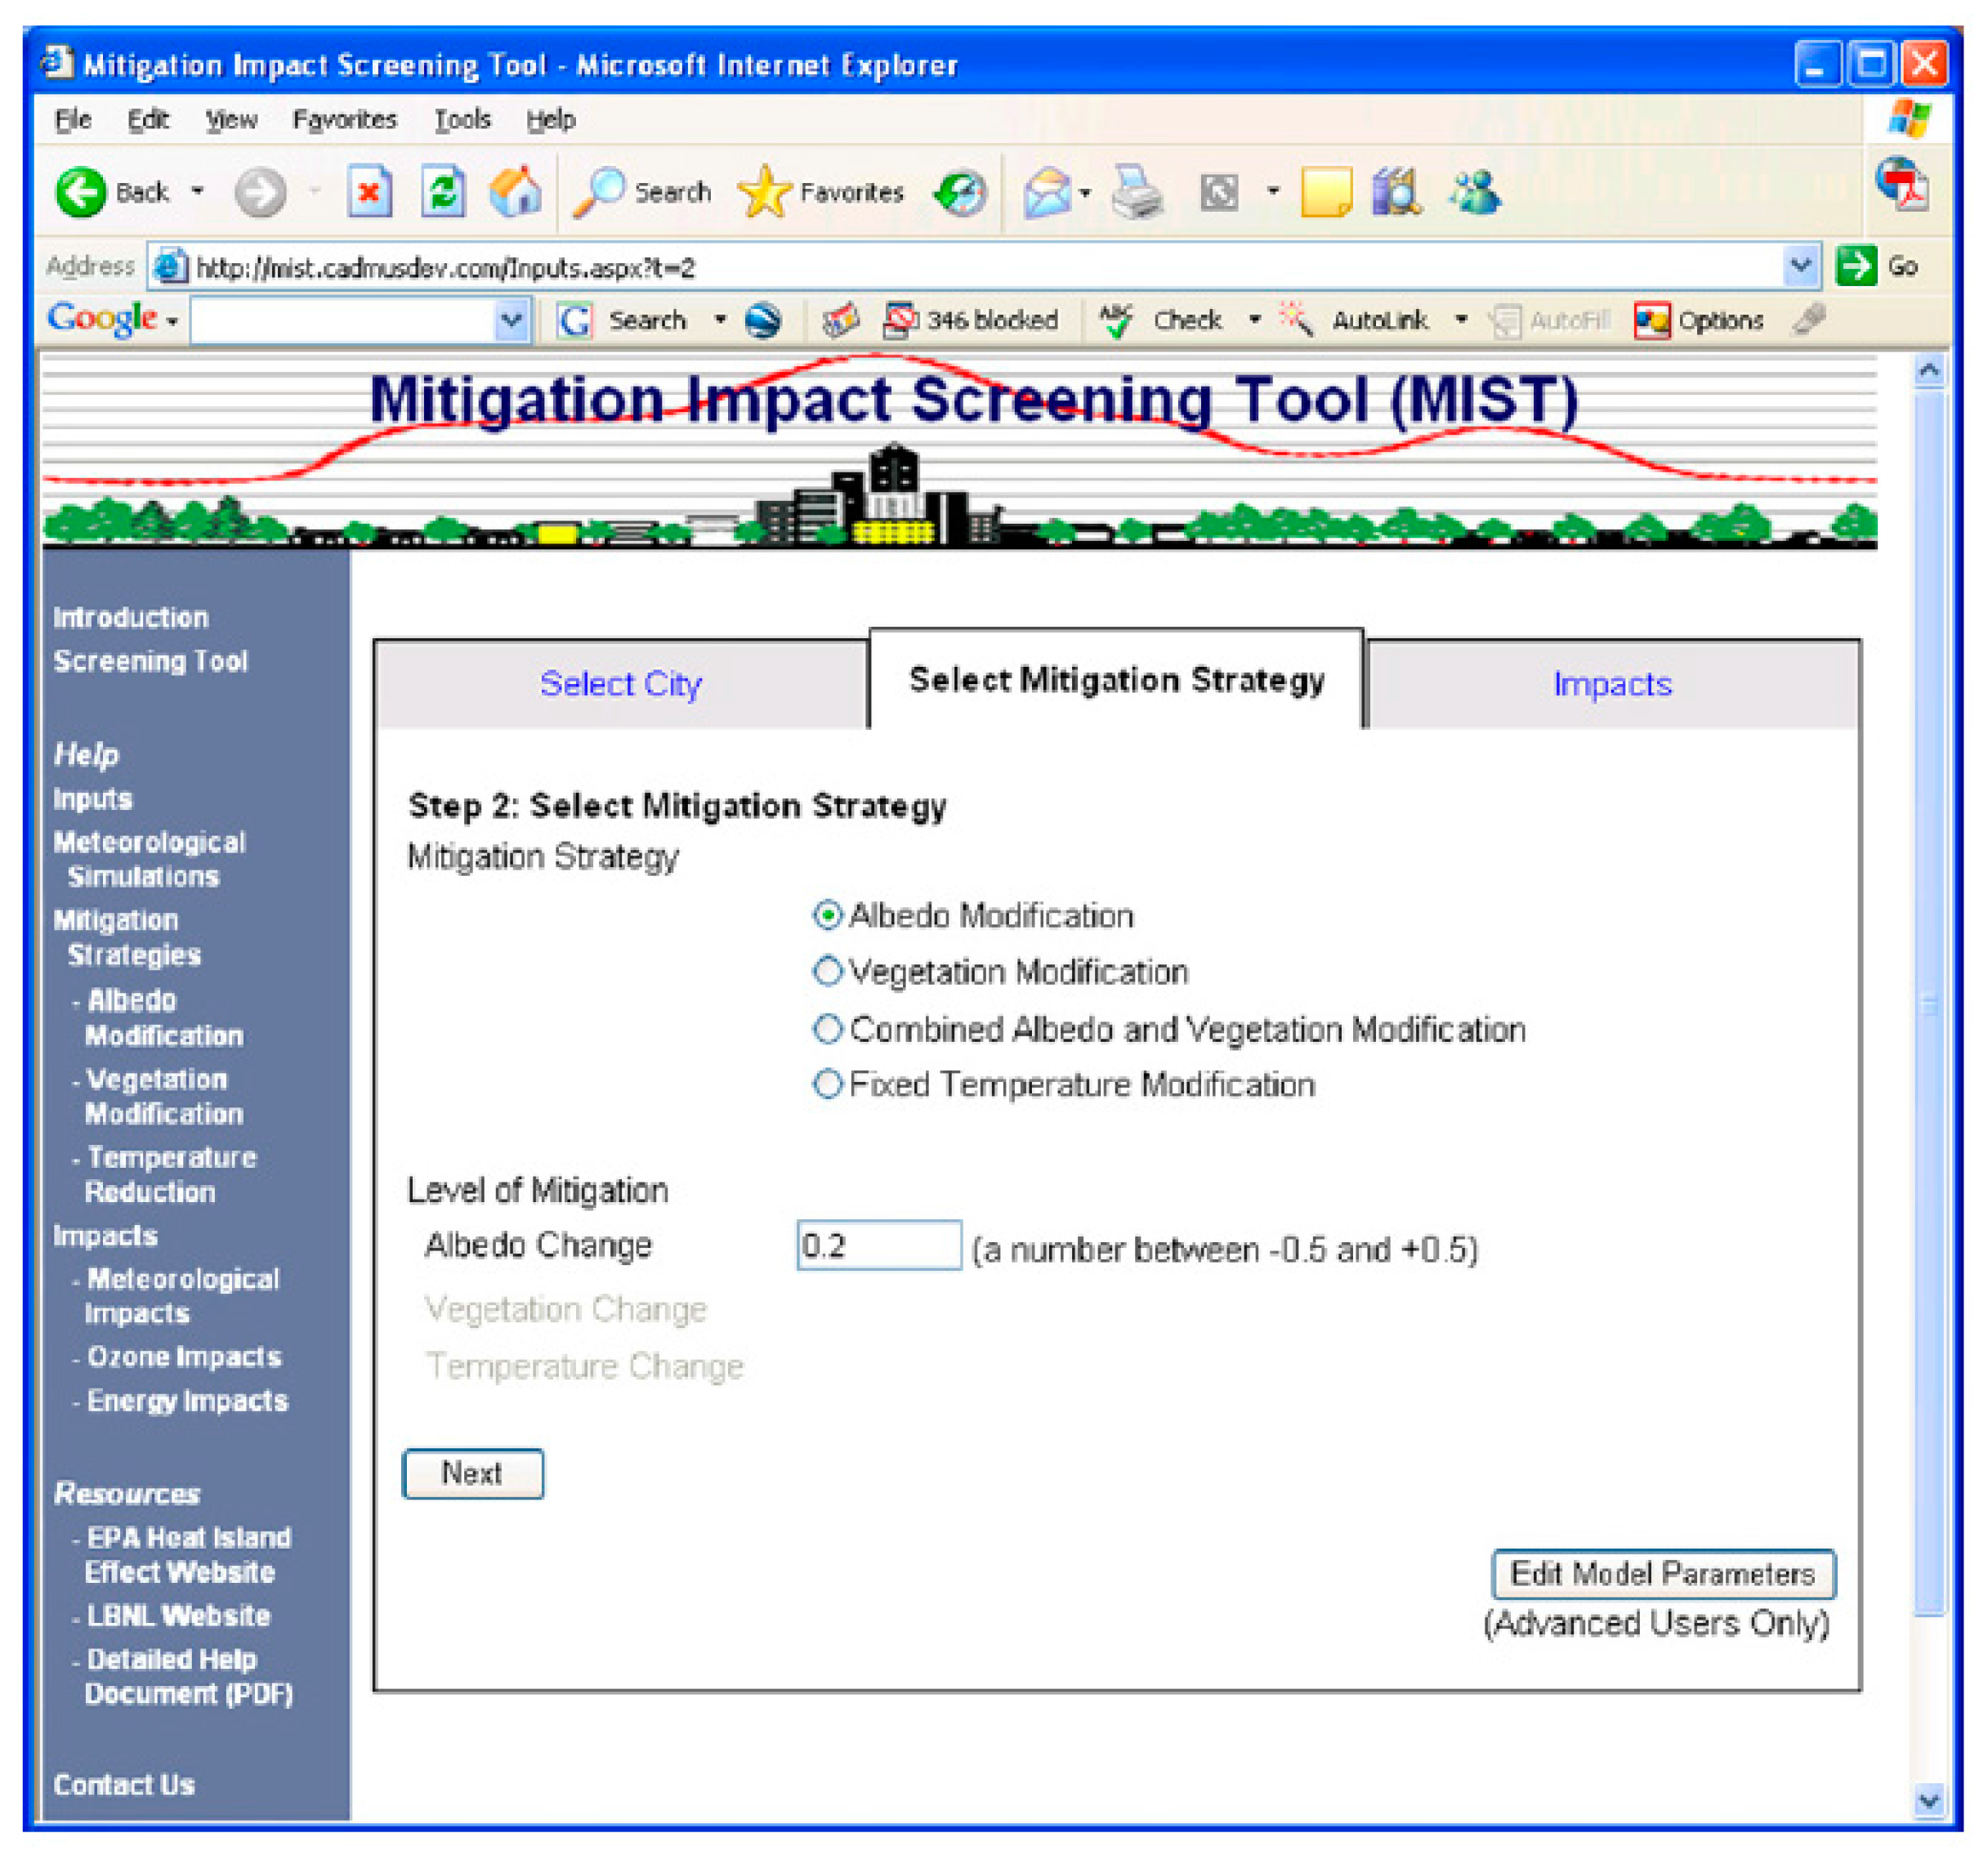
Task: Open the Google search box dropdown
Action: pos(511,321)
